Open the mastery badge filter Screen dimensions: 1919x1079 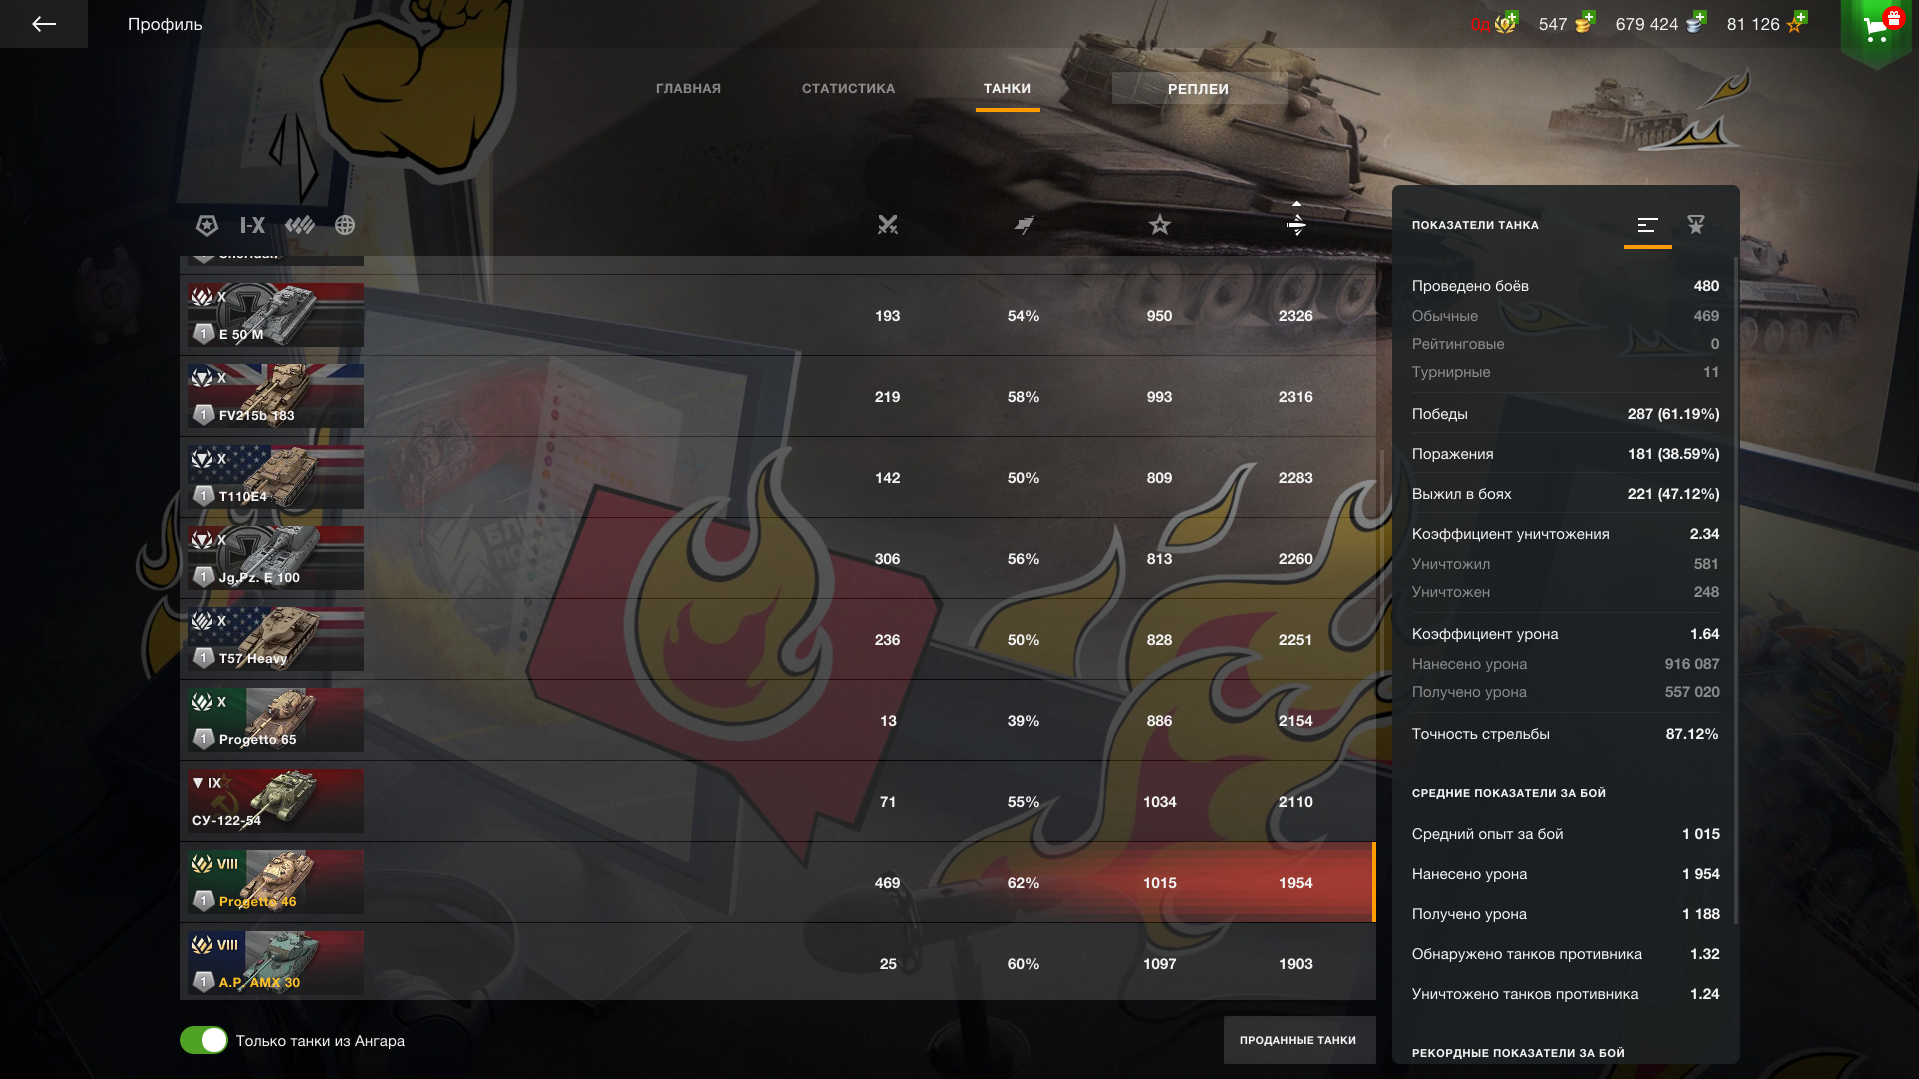pos(207,225)
